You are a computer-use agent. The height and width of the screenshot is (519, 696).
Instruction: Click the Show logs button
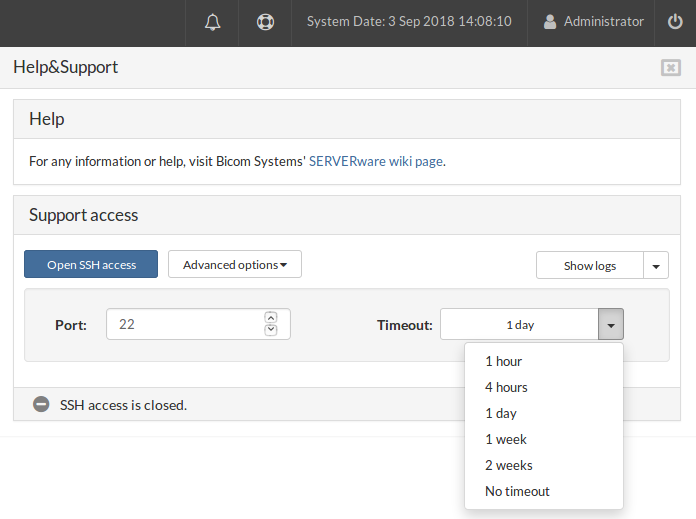pos(589,266)
